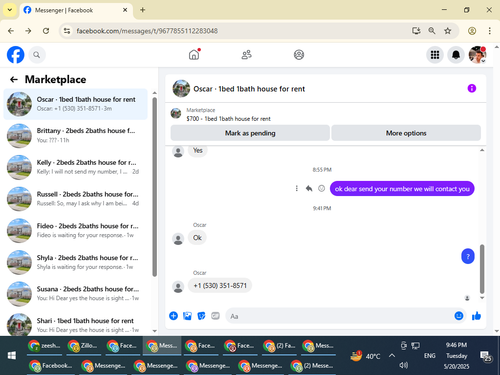Click the chat list scrollbar
The width and height of the screenshot is (500, 375).
pyautogui.click(x=154, y=187)
